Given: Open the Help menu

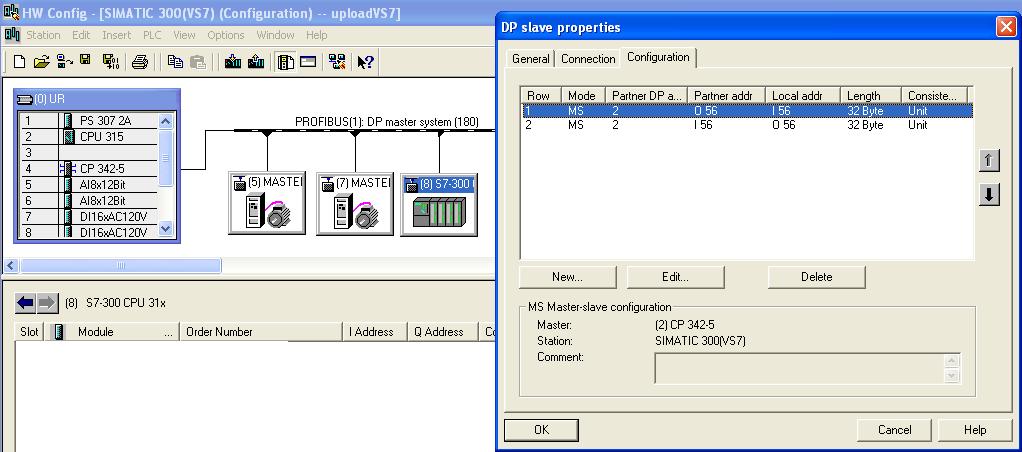Looking at the screenshot, I should coord(316,35).
